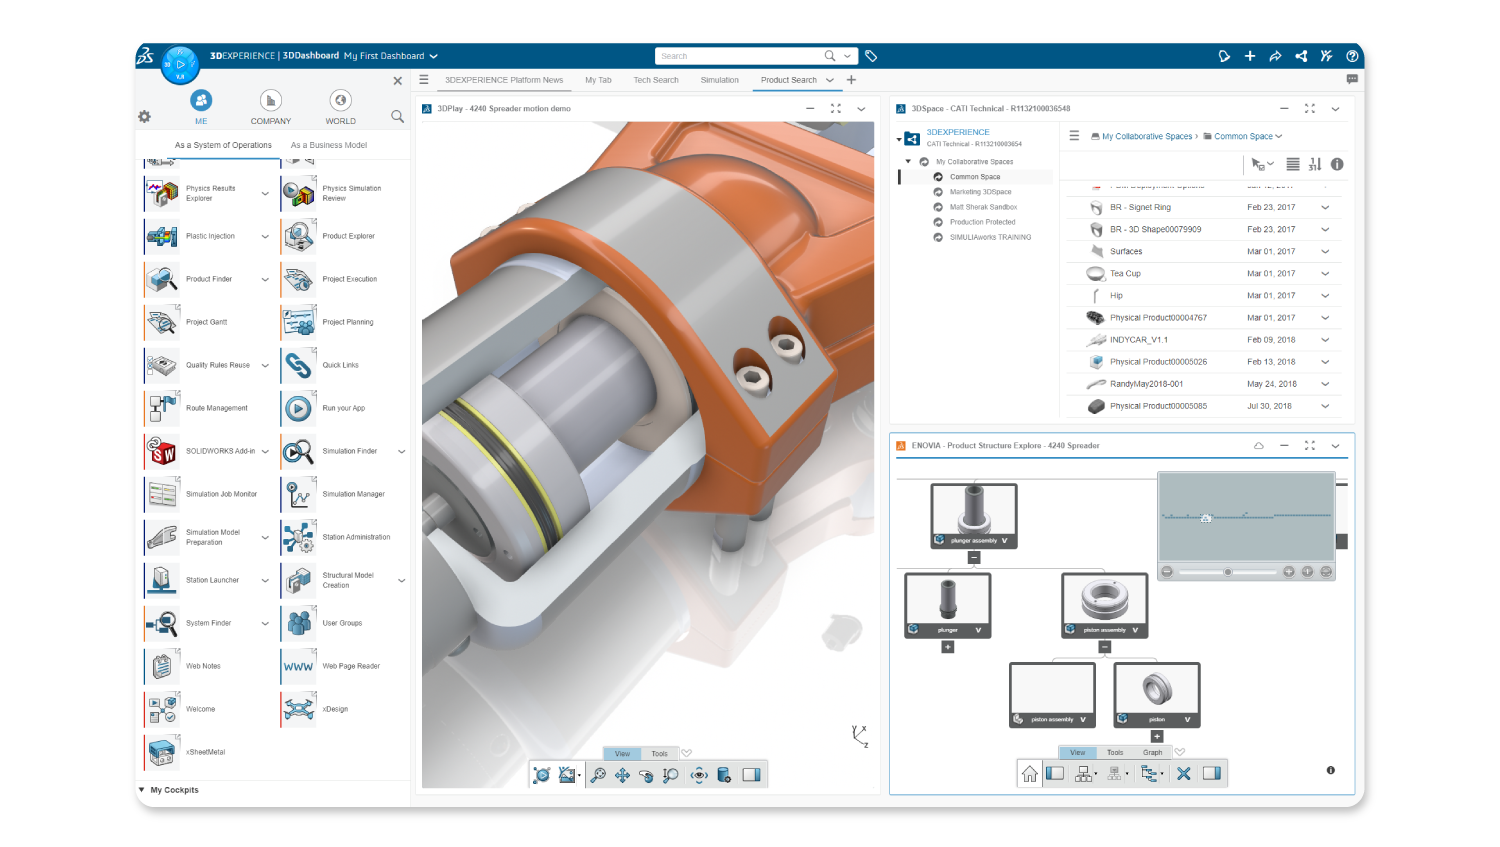1500x847 pixels.
Task: Adjust the ENOVIA minimap zoom slider
Action: click(1228, 572)
